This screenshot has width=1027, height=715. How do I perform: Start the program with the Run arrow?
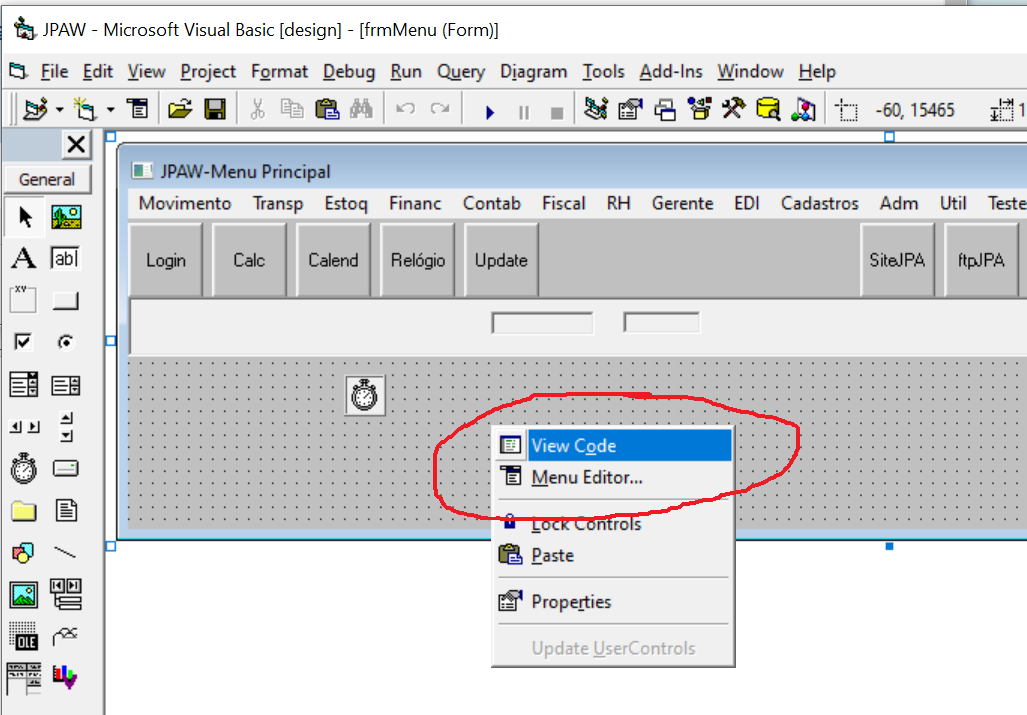pos(490,112)
